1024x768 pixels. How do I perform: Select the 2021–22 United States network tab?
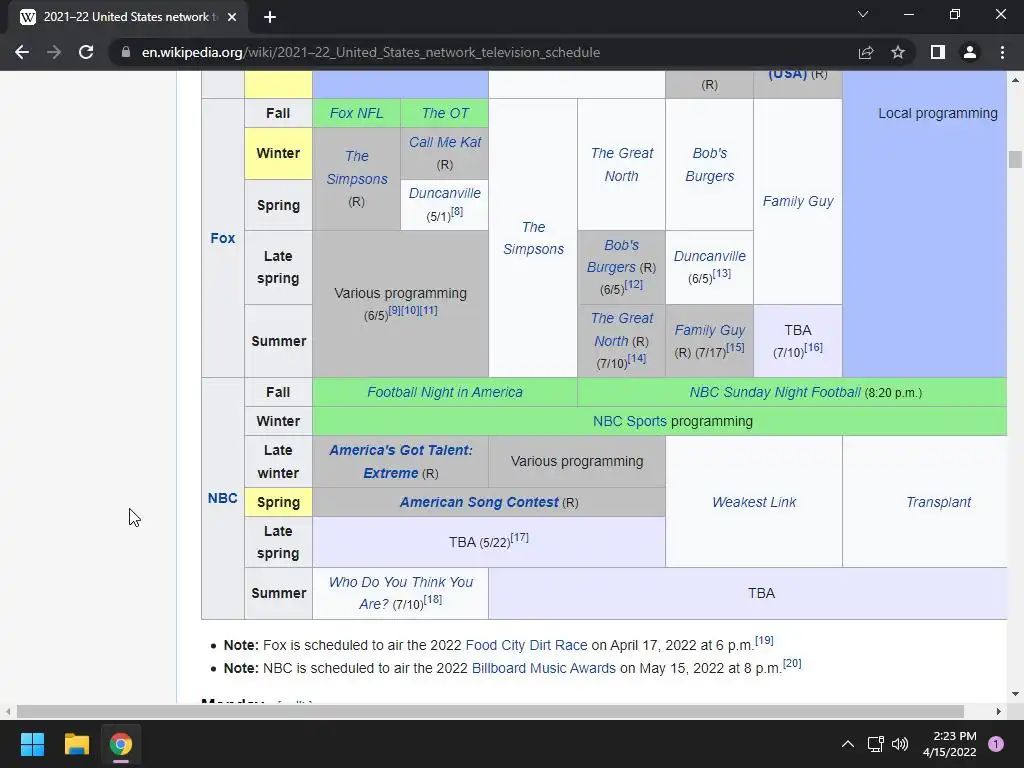point(127,17)
